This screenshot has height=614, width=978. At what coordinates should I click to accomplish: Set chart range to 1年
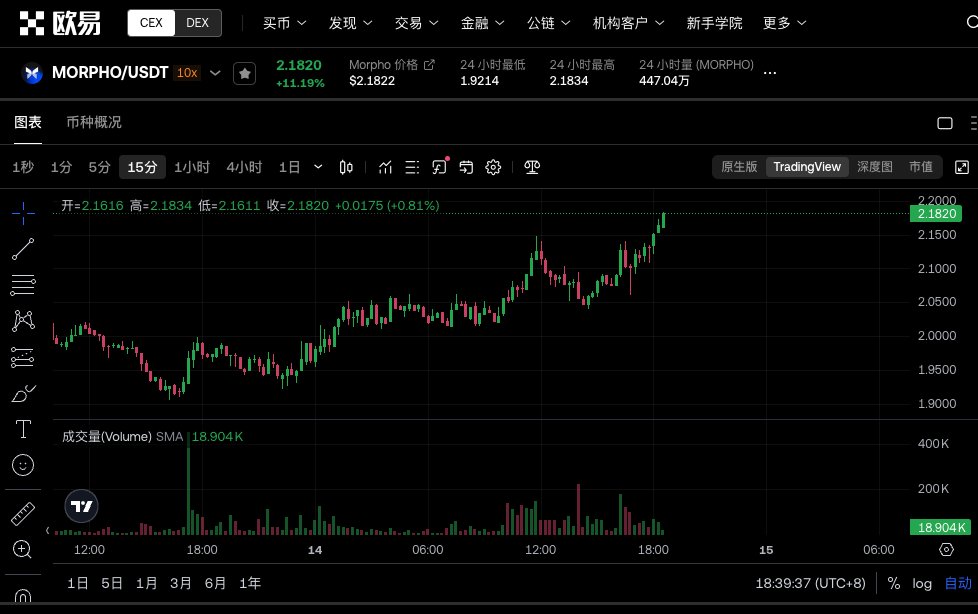pos(250,583)
